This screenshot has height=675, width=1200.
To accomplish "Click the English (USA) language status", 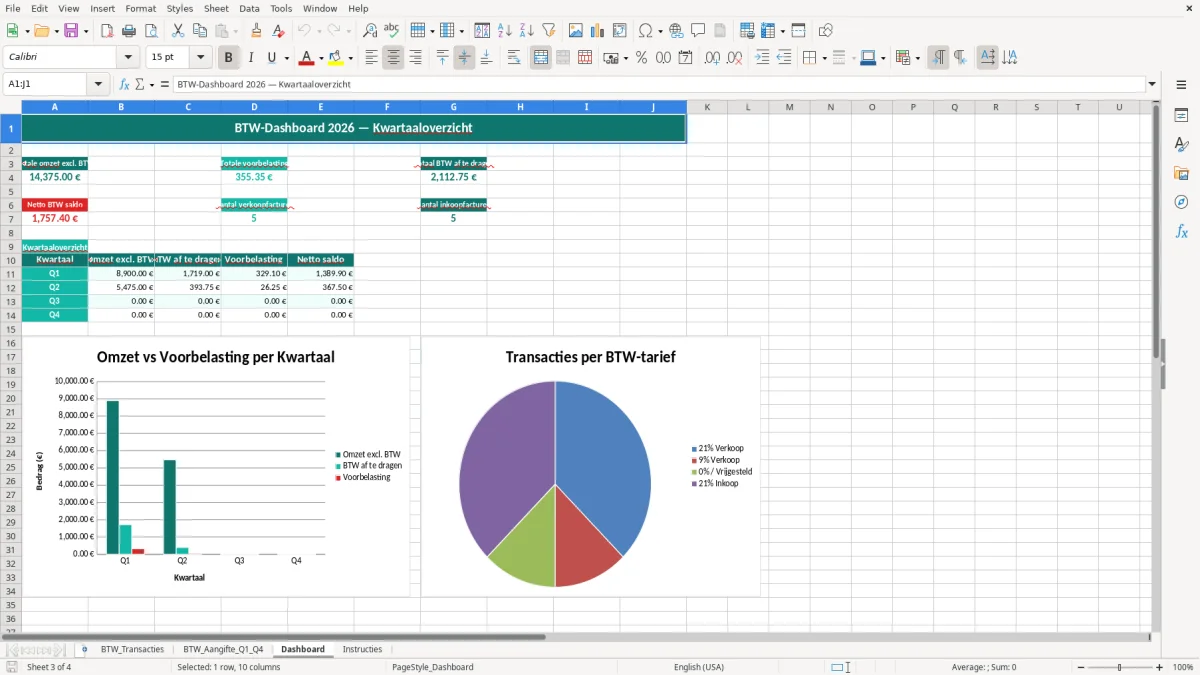I will coord(698,667).
